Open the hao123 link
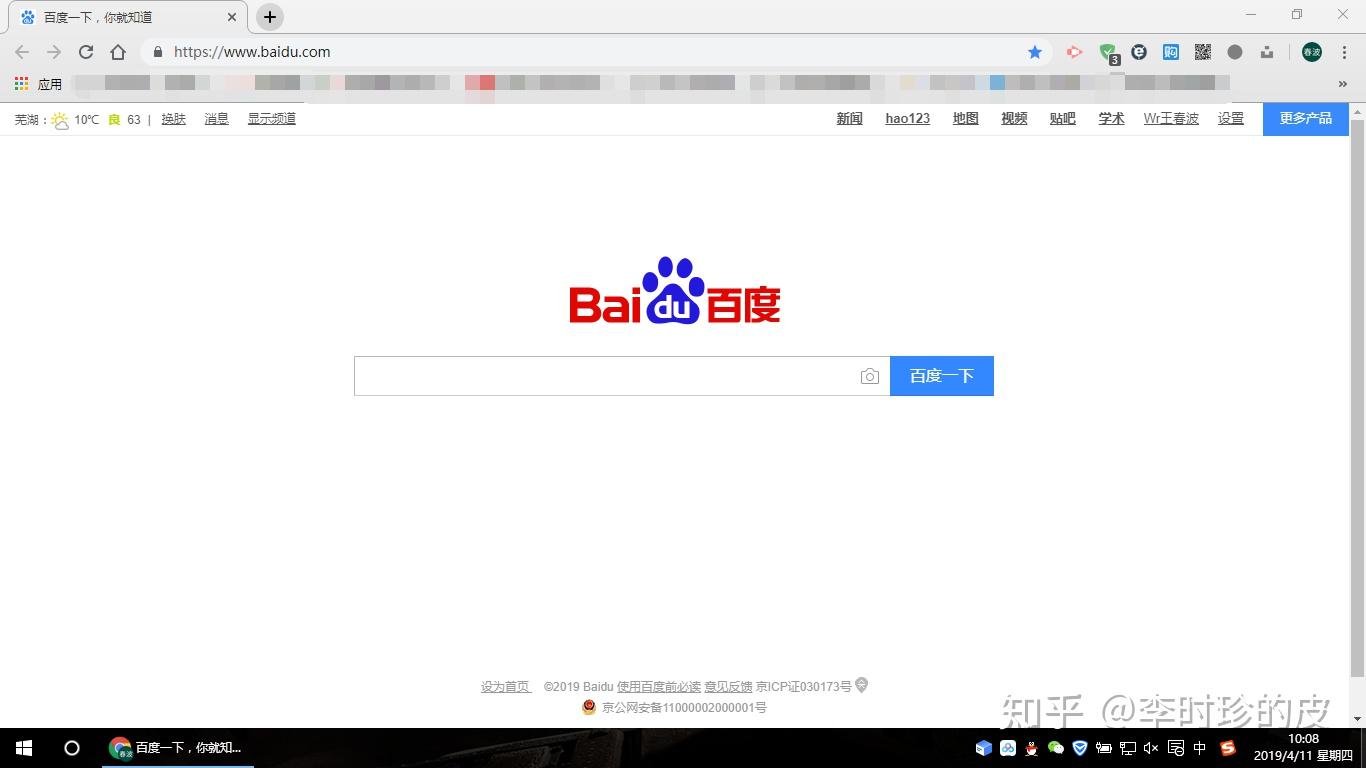 click(x=908, y=119)
